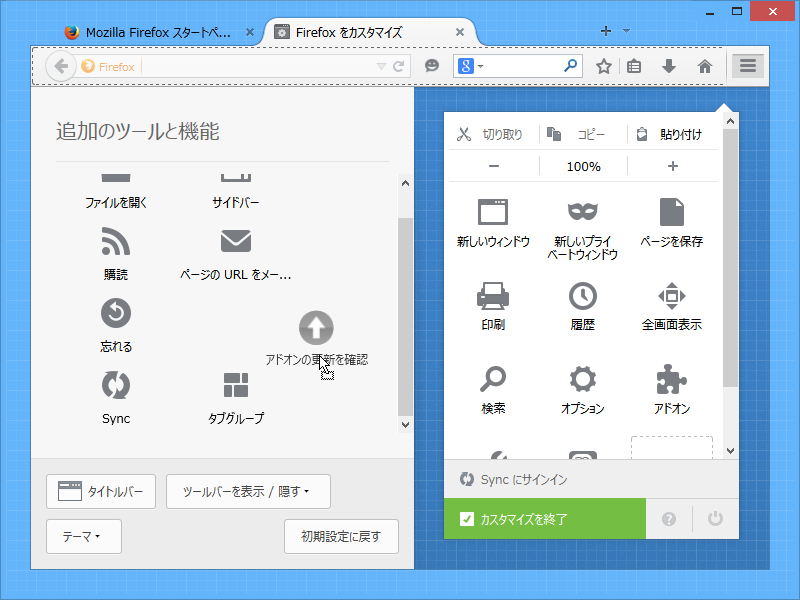Click the bookmark star icon in the toolbar
Screen dimensions: 800x600
[604, 66]
